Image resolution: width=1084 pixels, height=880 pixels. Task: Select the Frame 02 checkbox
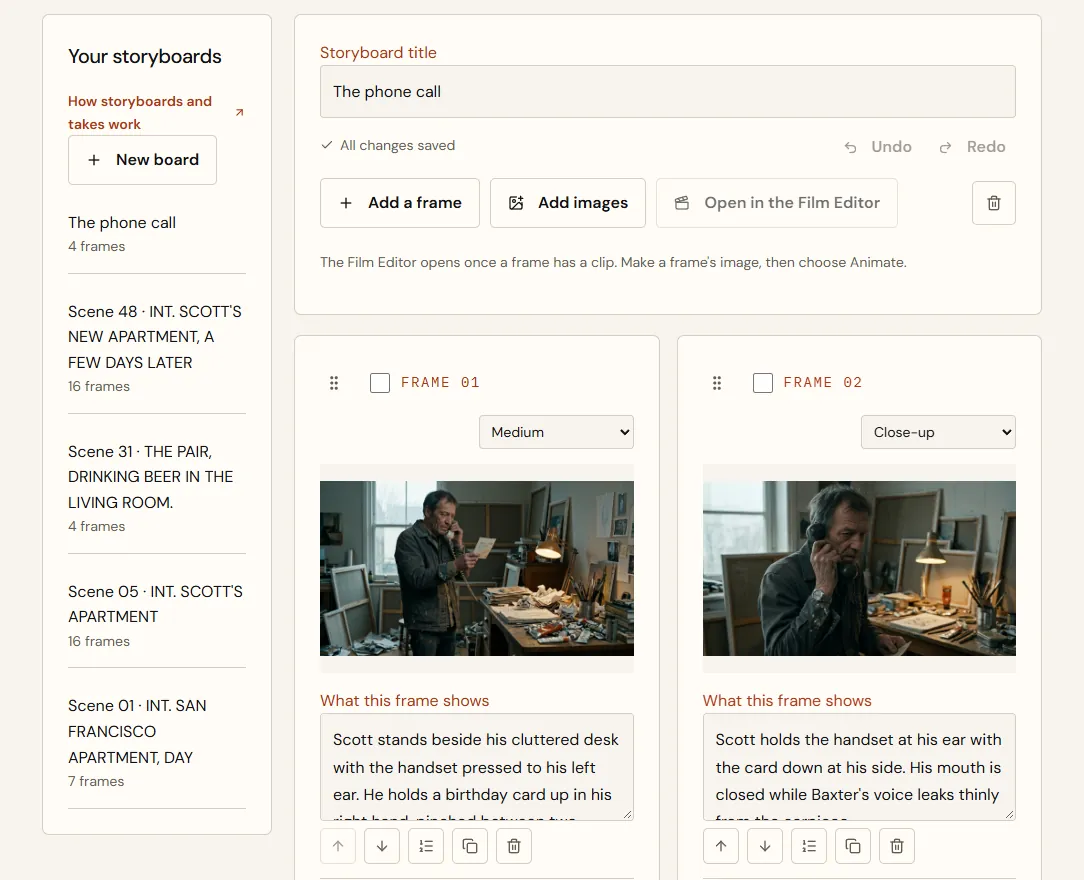(763, 383)
